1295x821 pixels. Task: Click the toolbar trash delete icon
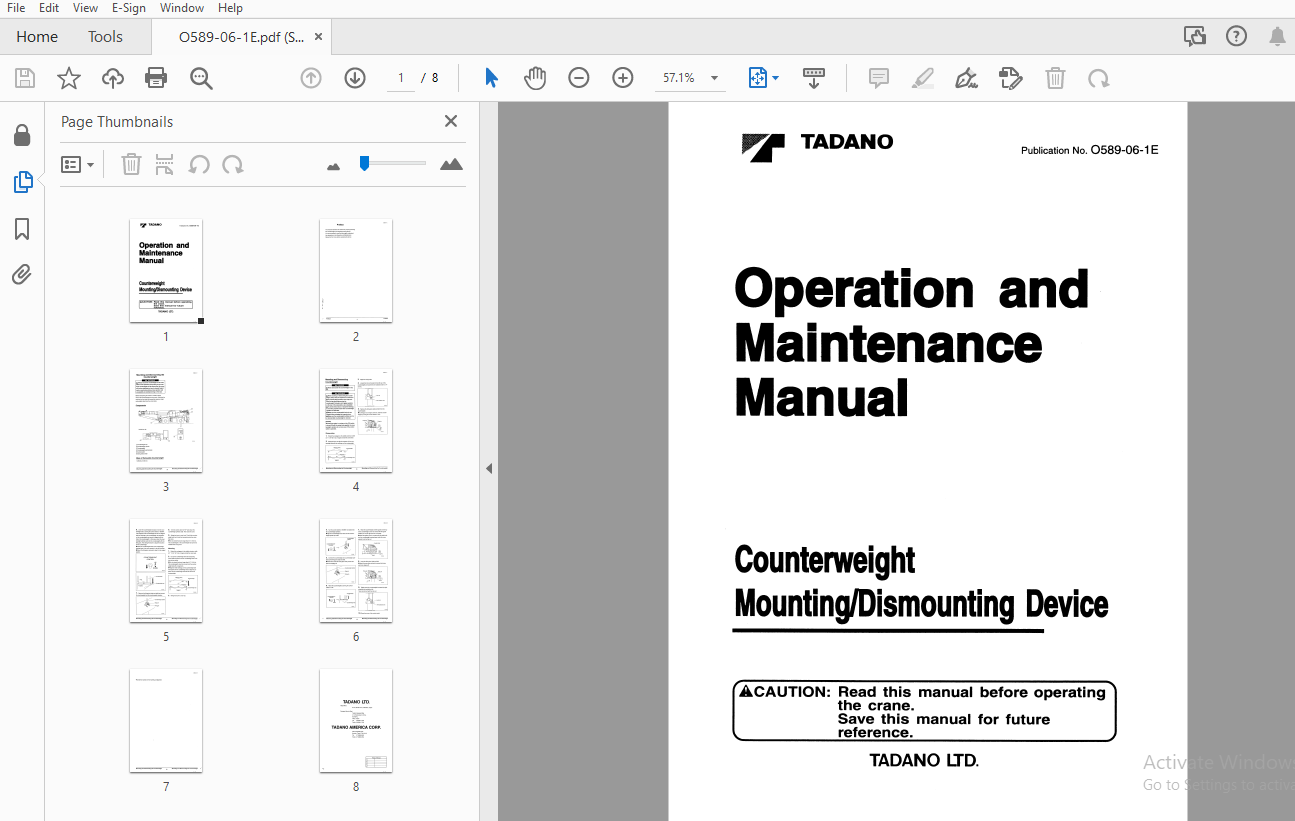click(x=1055, y=78)
